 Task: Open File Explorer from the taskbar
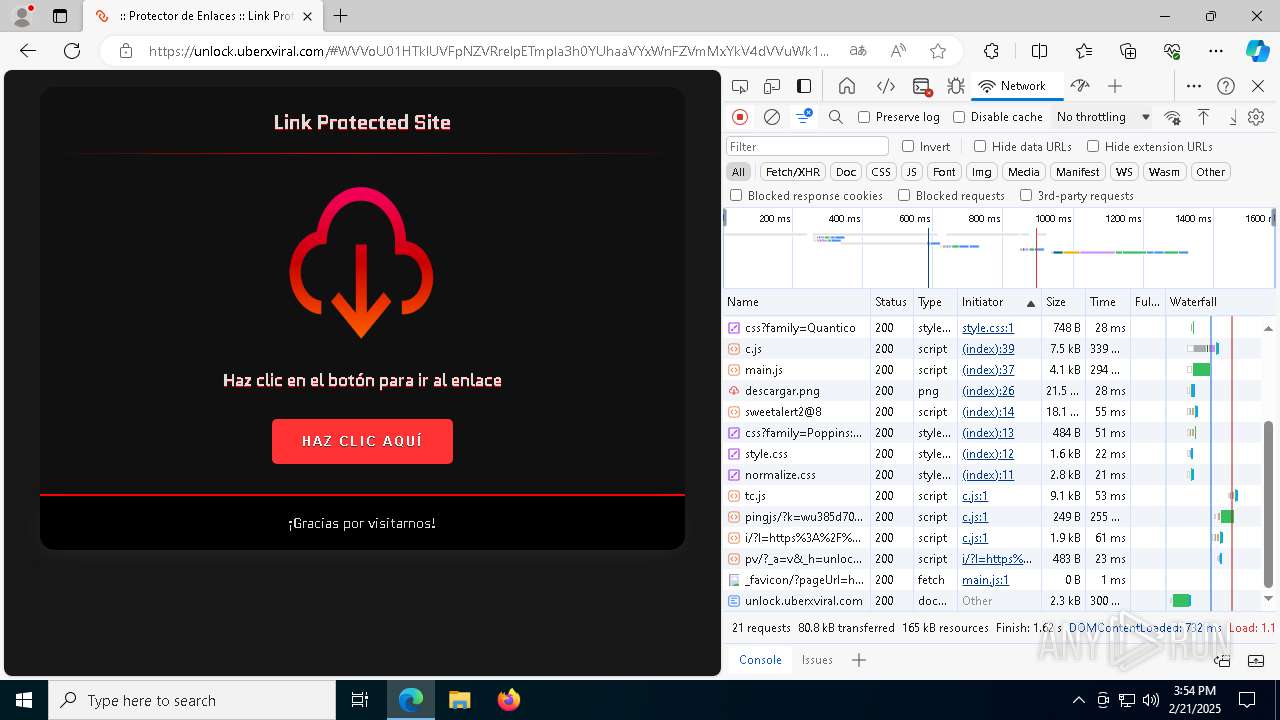pyautogui.click(x=459, y=700)
